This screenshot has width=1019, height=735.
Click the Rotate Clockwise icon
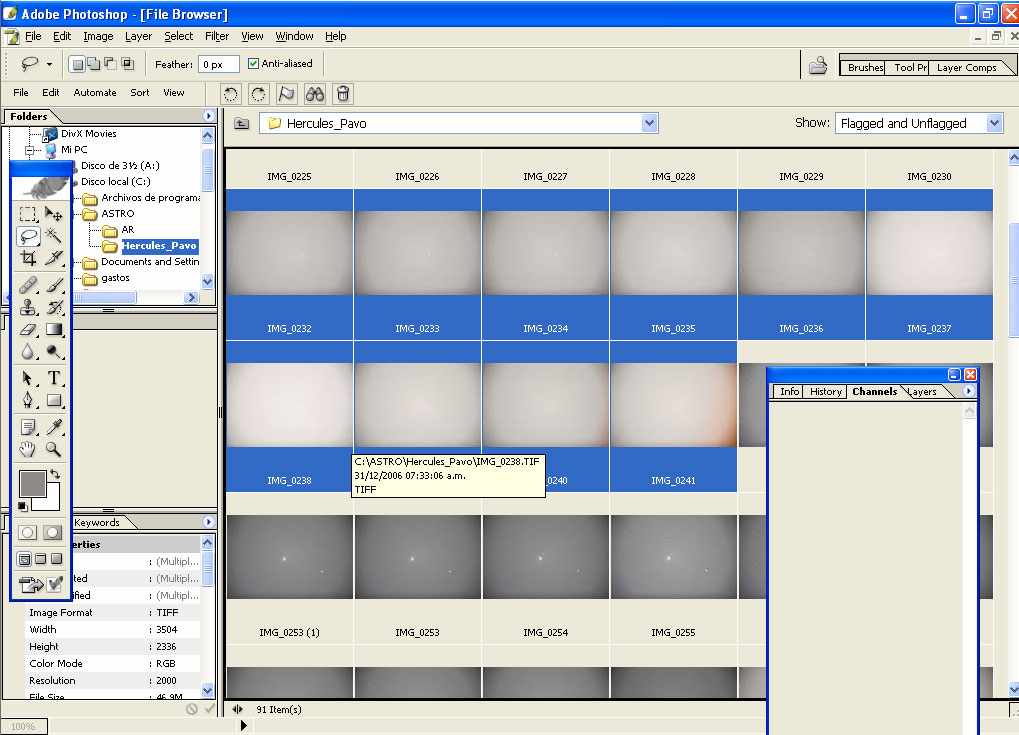(x=259, y=94)
